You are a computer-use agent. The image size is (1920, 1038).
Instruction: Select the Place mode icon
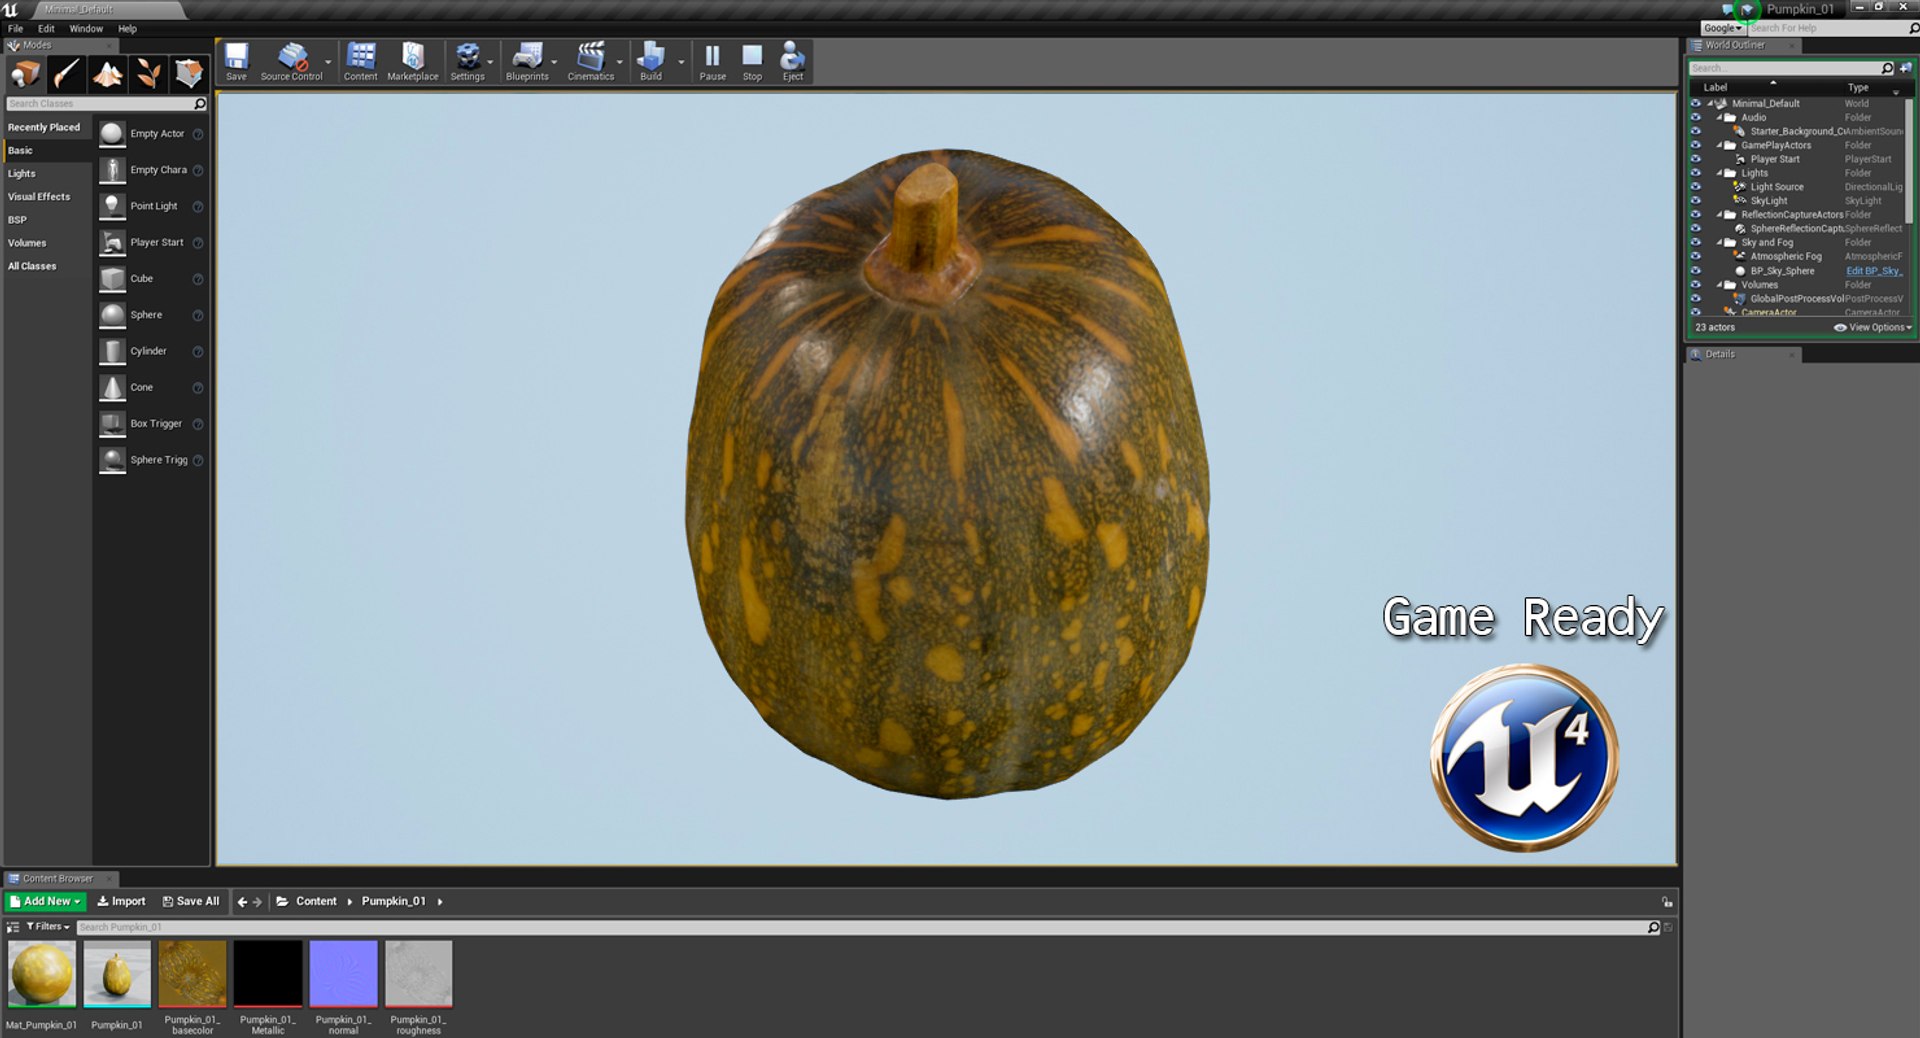(25, 73)
